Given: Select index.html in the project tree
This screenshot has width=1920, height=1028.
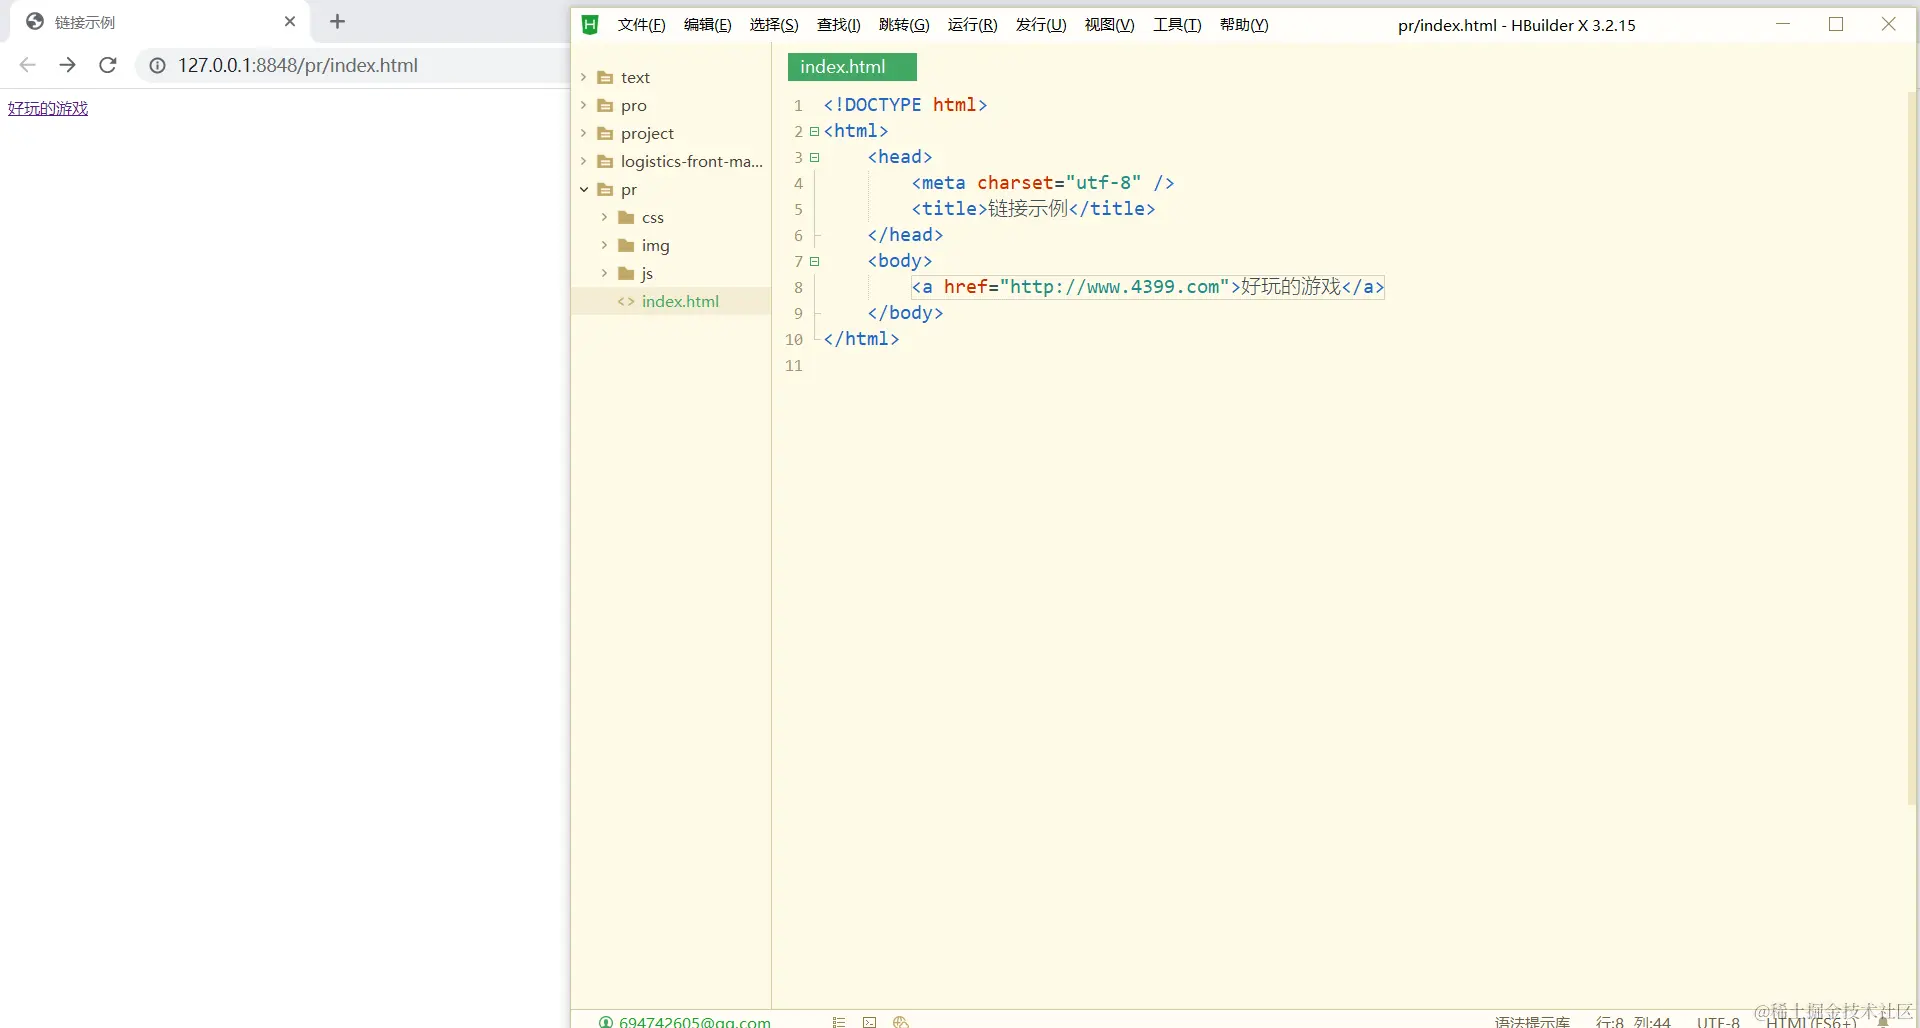Looking at the screenshot, I should click(671, 301).
